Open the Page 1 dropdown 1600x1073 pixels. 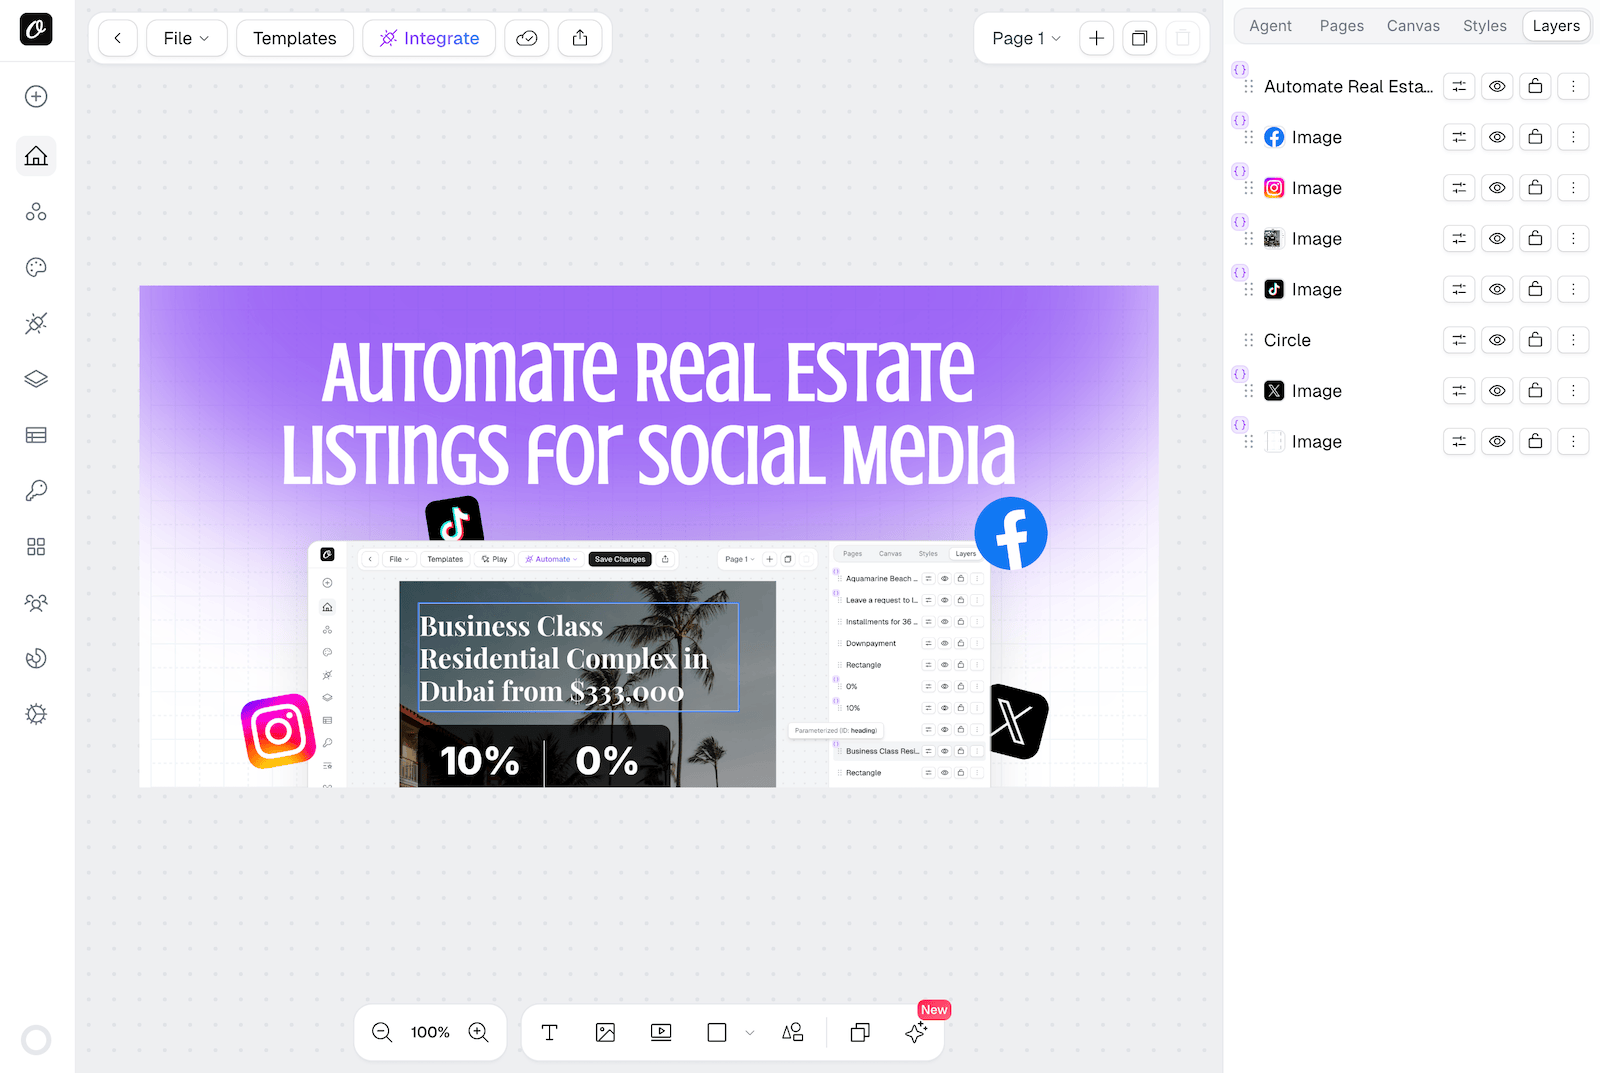(x=1025, y=38)
